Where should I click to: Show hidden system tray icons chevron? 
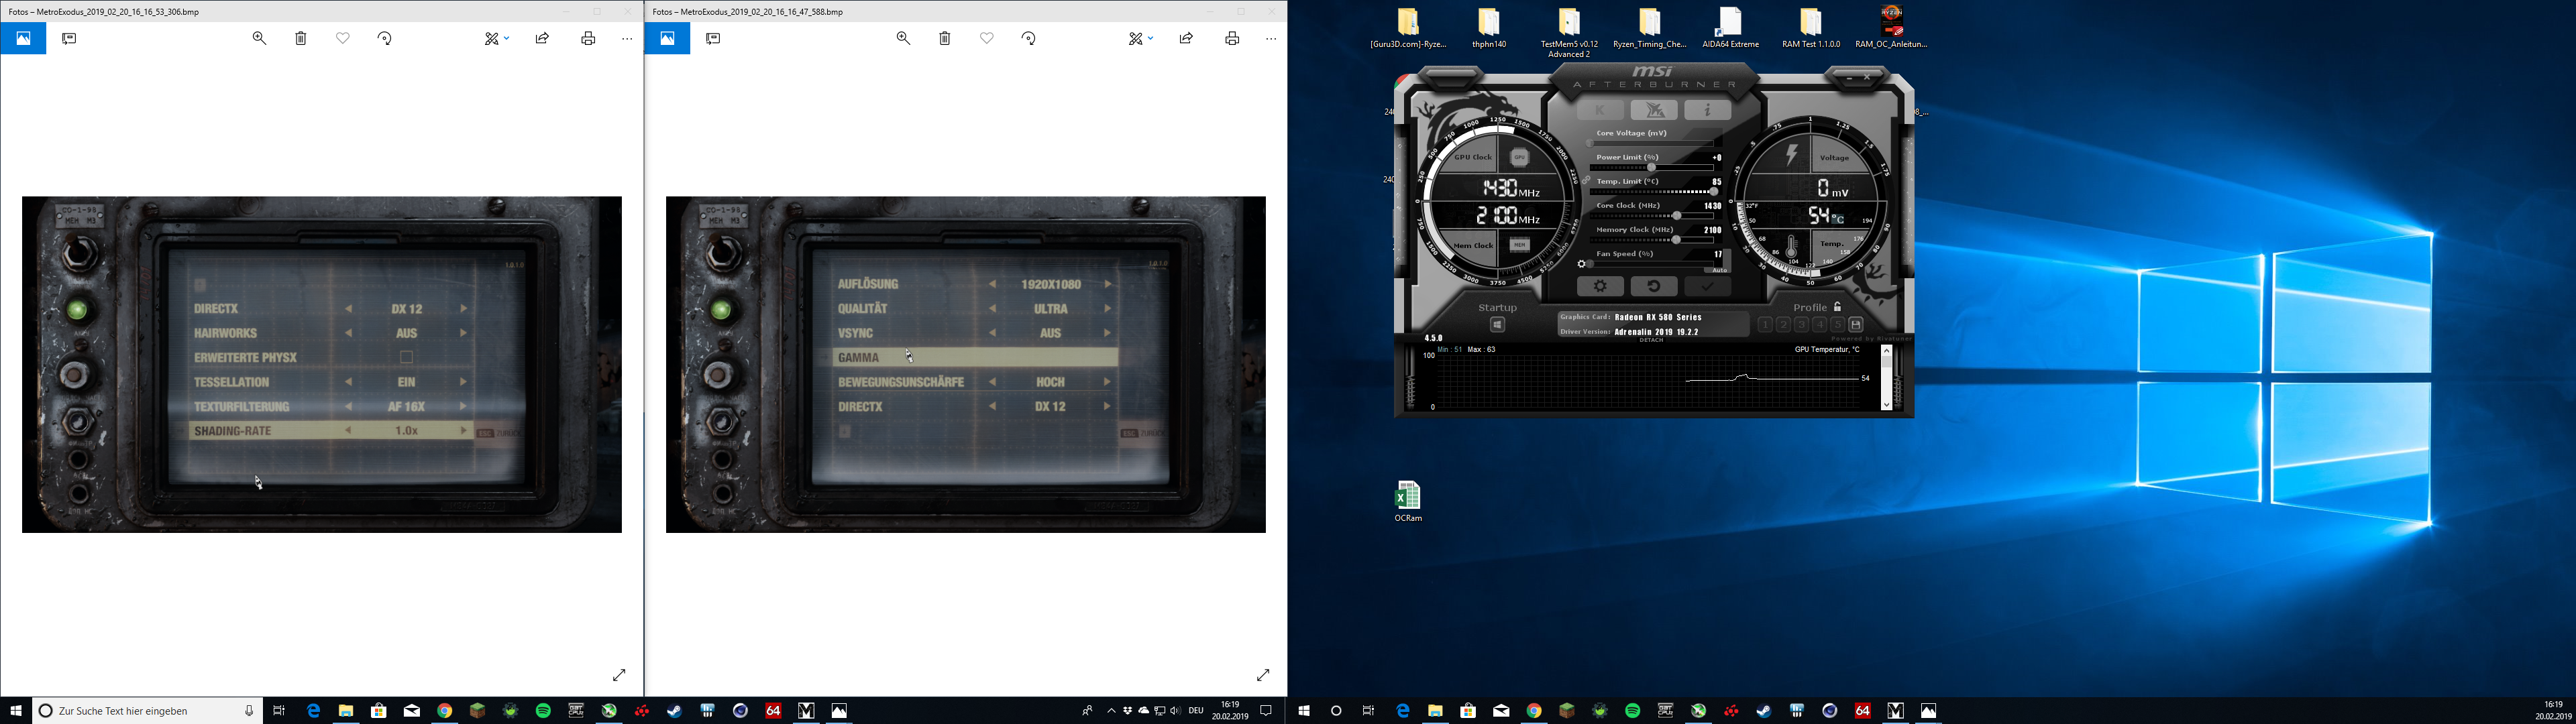(1111, 711)
